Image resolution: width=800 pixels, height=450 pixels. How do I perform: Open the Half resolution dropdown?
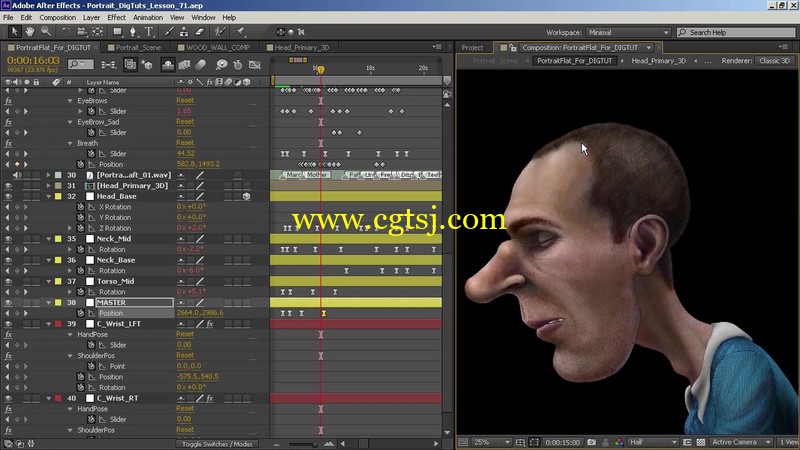coord(653,442)
